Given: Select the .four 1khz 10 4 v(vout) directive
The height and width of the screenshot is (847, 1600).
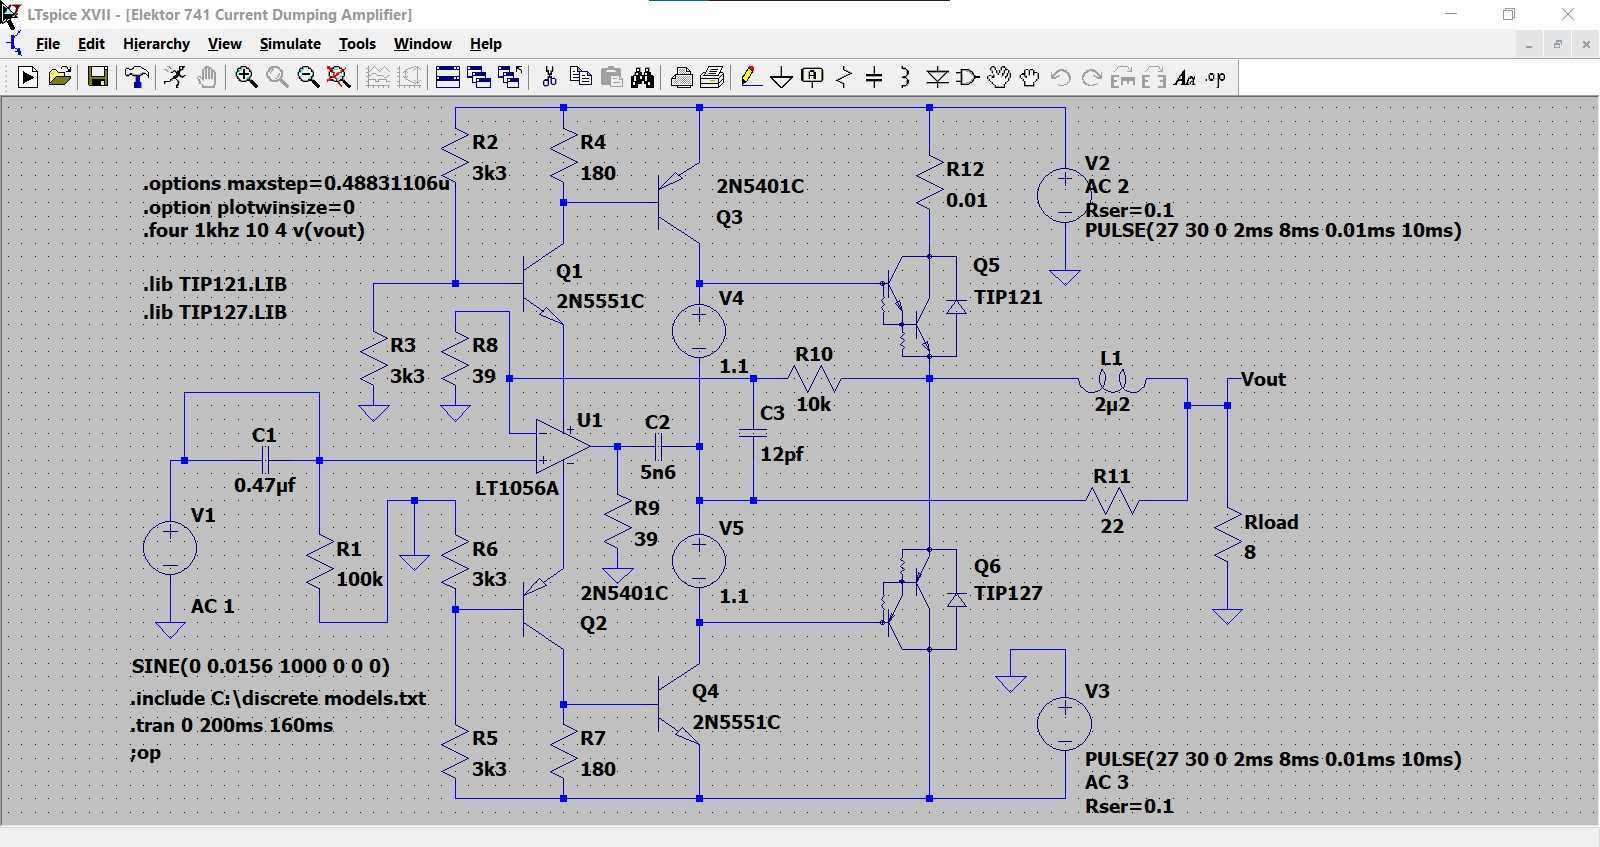Looking at the screenshot, I should [254, 230].
